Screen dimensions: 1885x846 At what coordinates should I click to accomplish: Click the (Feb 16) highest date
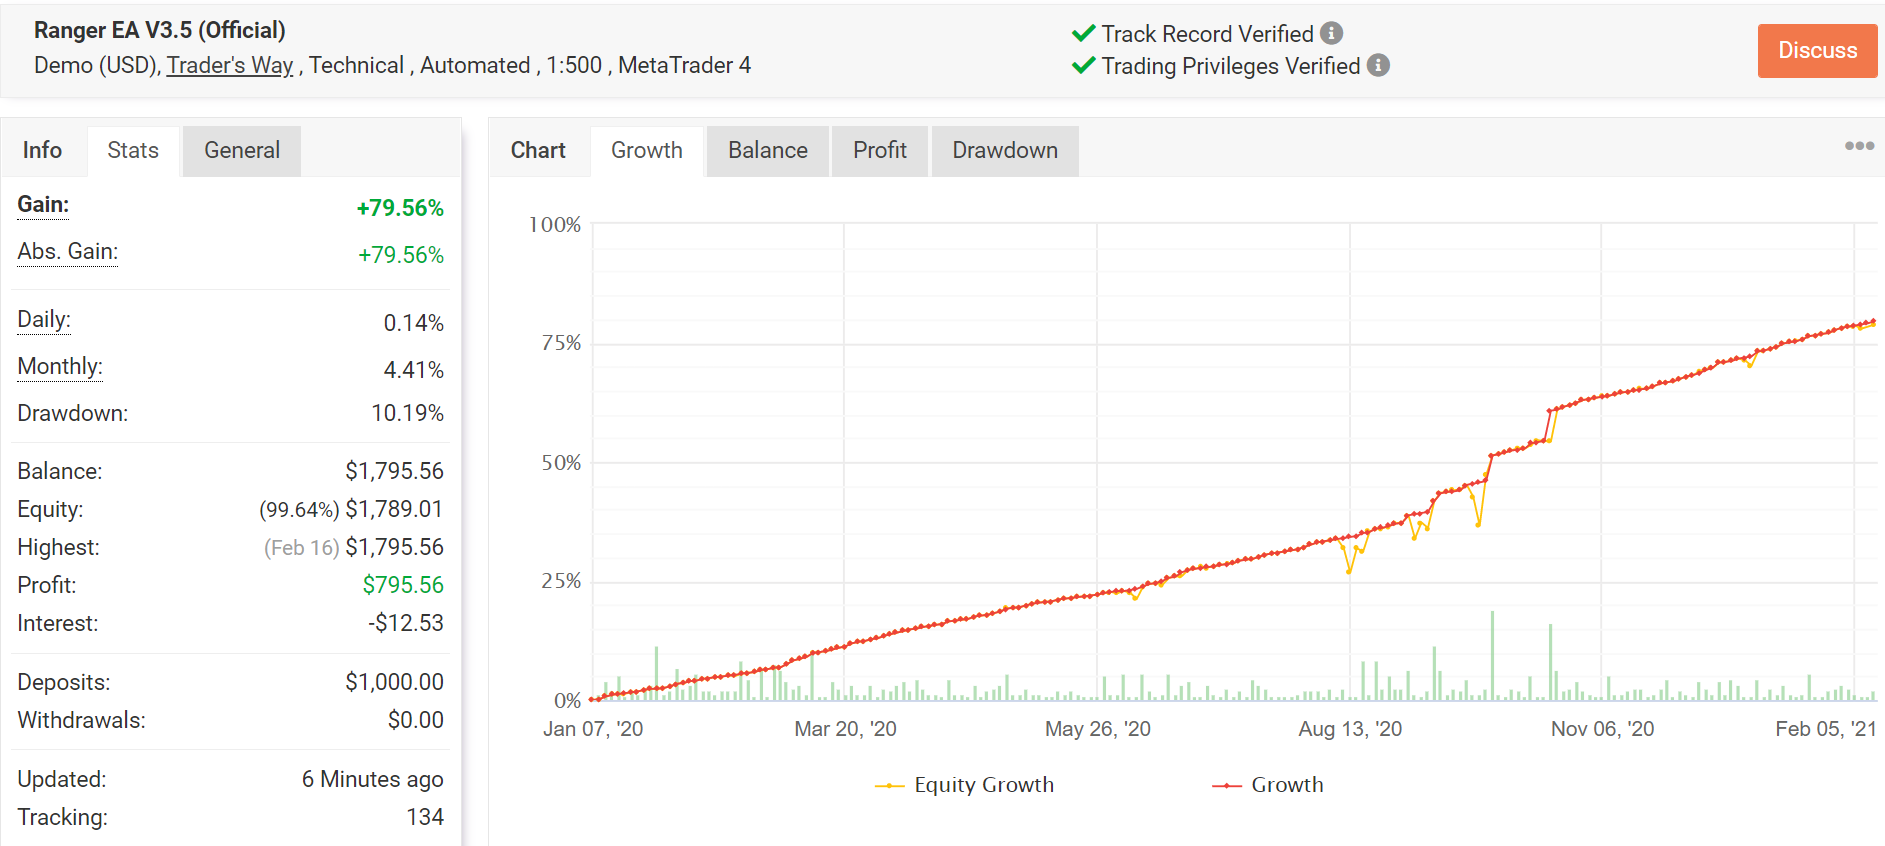(x=302, y=548)
